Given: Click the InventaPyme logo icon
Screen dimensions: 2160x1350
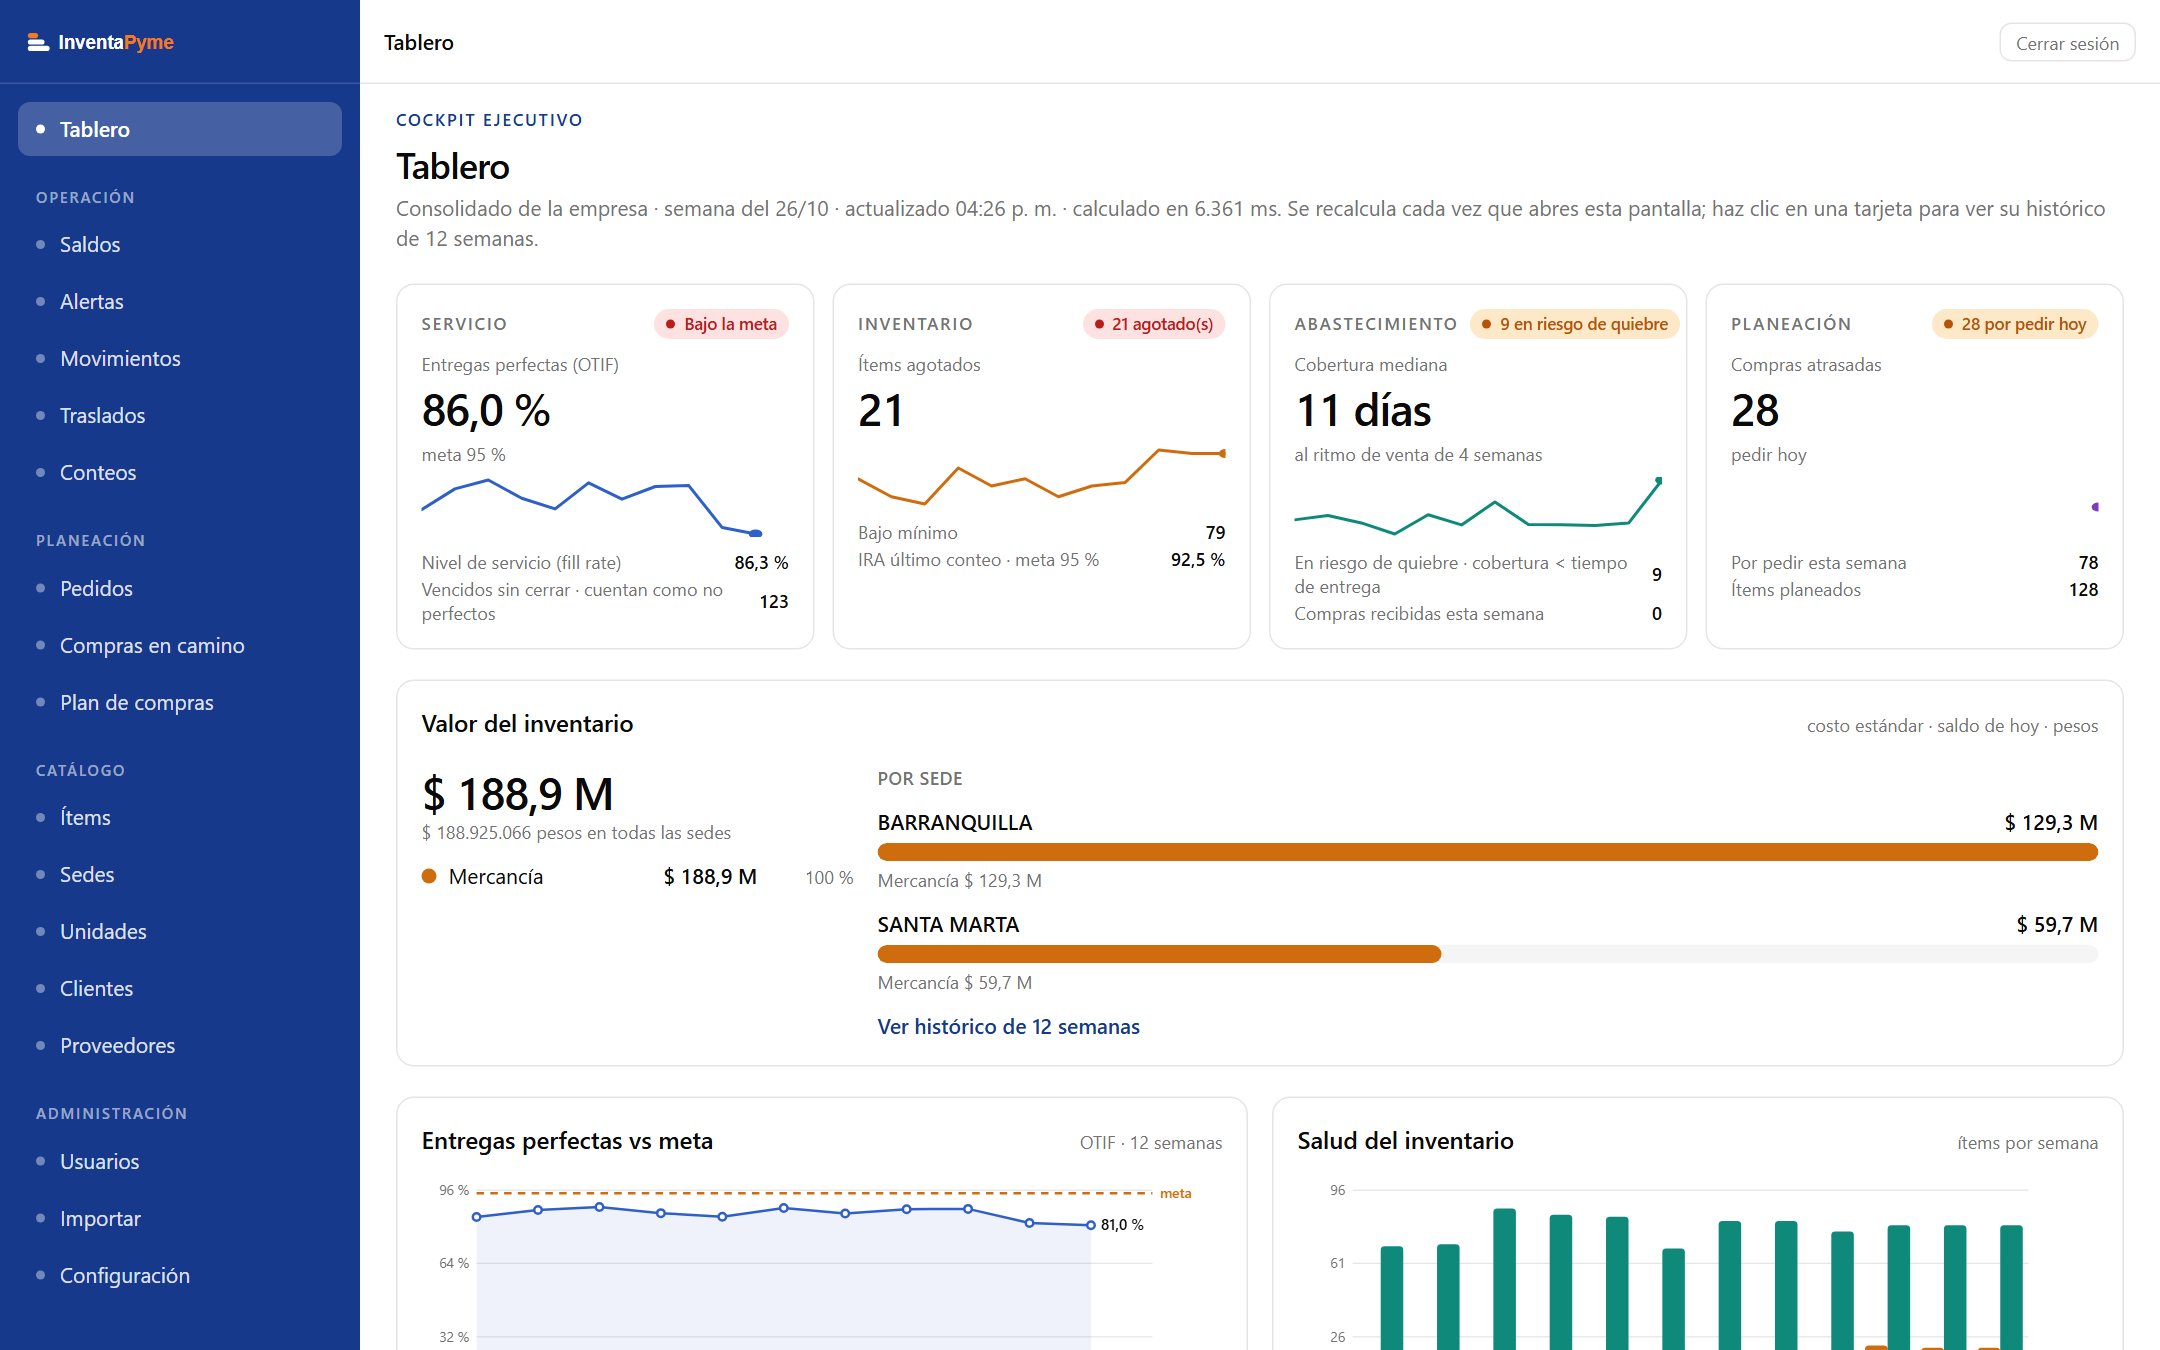Looking at the screenshot, I should 38,42.
